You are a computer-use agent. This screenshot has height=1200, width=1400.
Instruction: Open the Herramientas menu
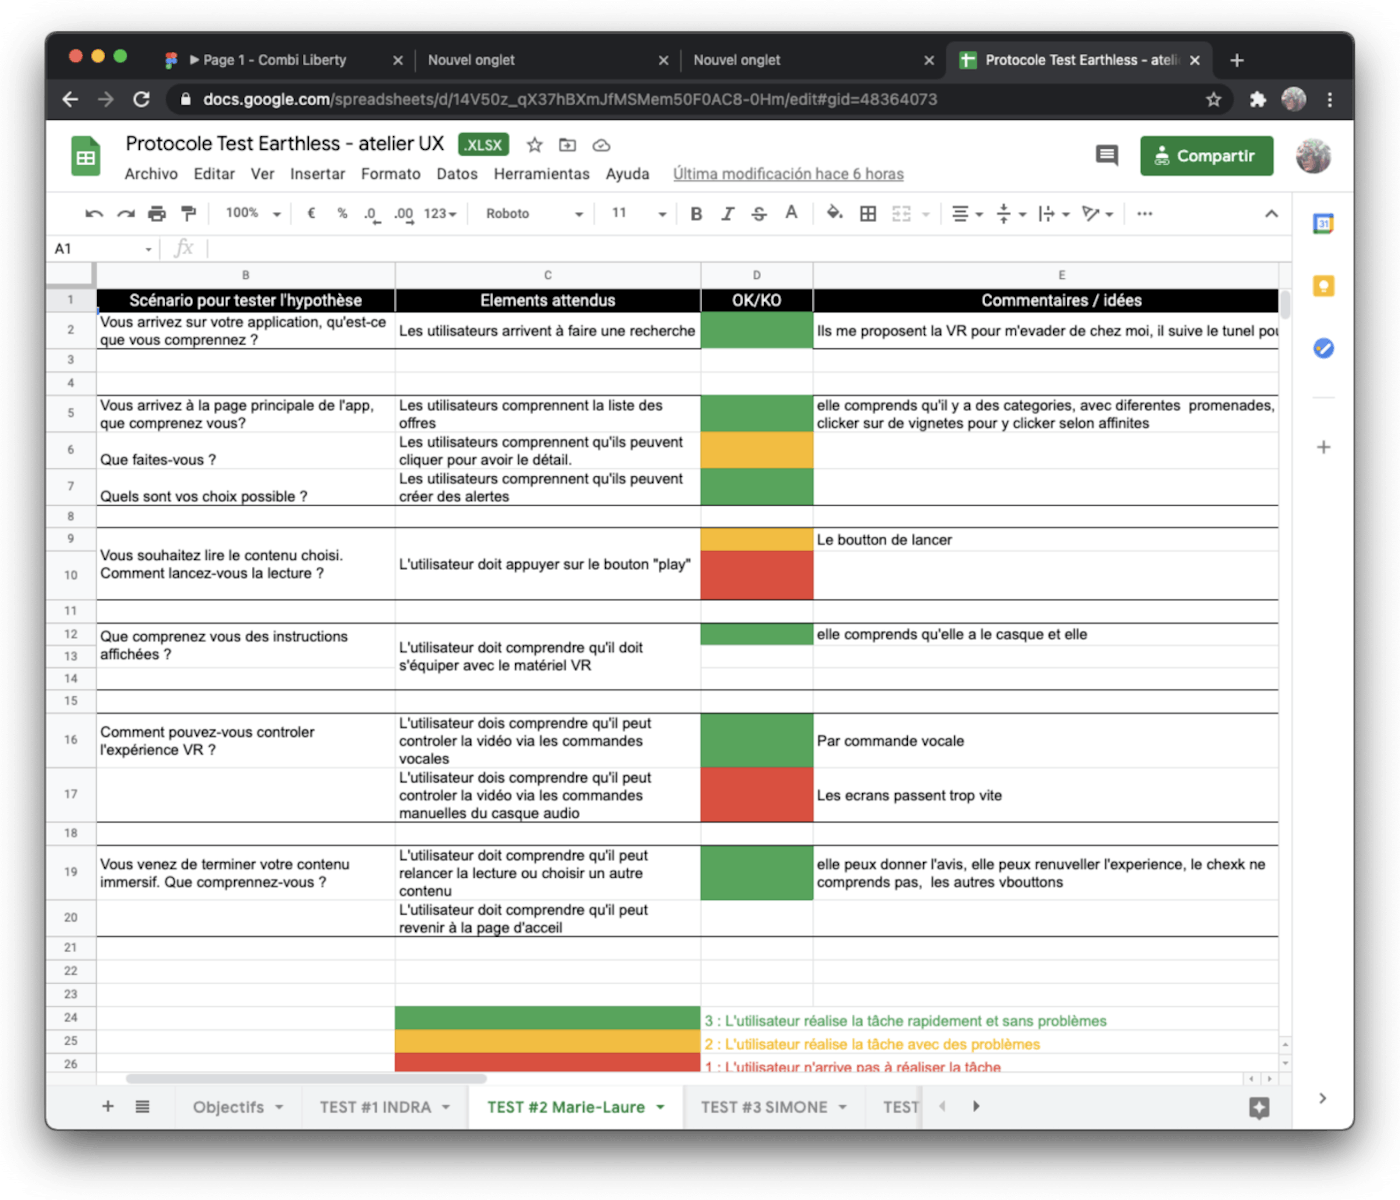[x=542, y=174]
